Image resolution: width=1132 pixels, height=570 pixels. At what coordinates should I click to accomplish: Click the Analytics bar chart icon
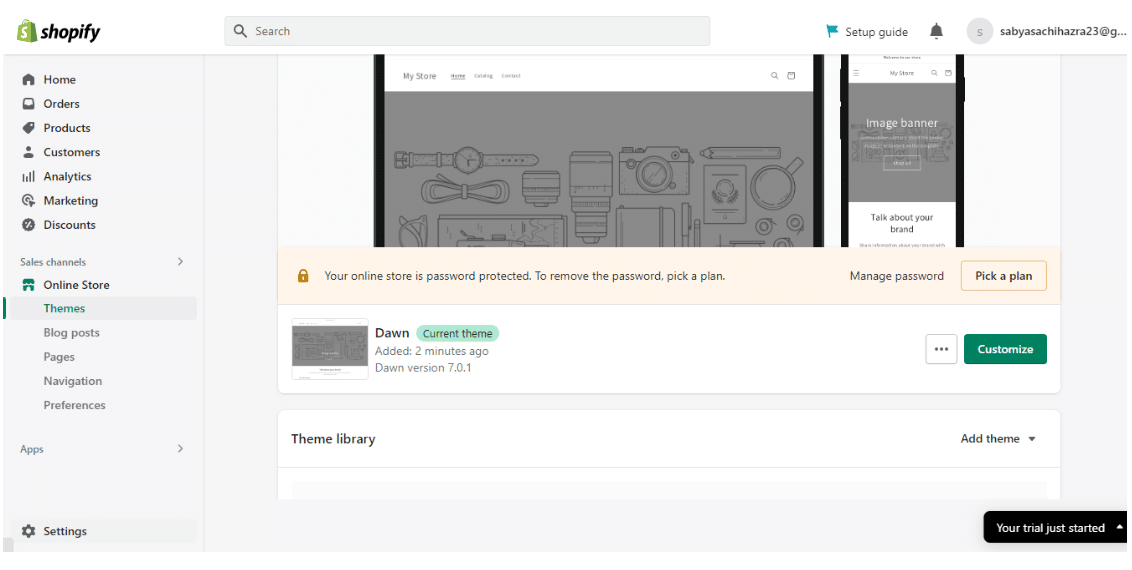[x=29, y=177]
